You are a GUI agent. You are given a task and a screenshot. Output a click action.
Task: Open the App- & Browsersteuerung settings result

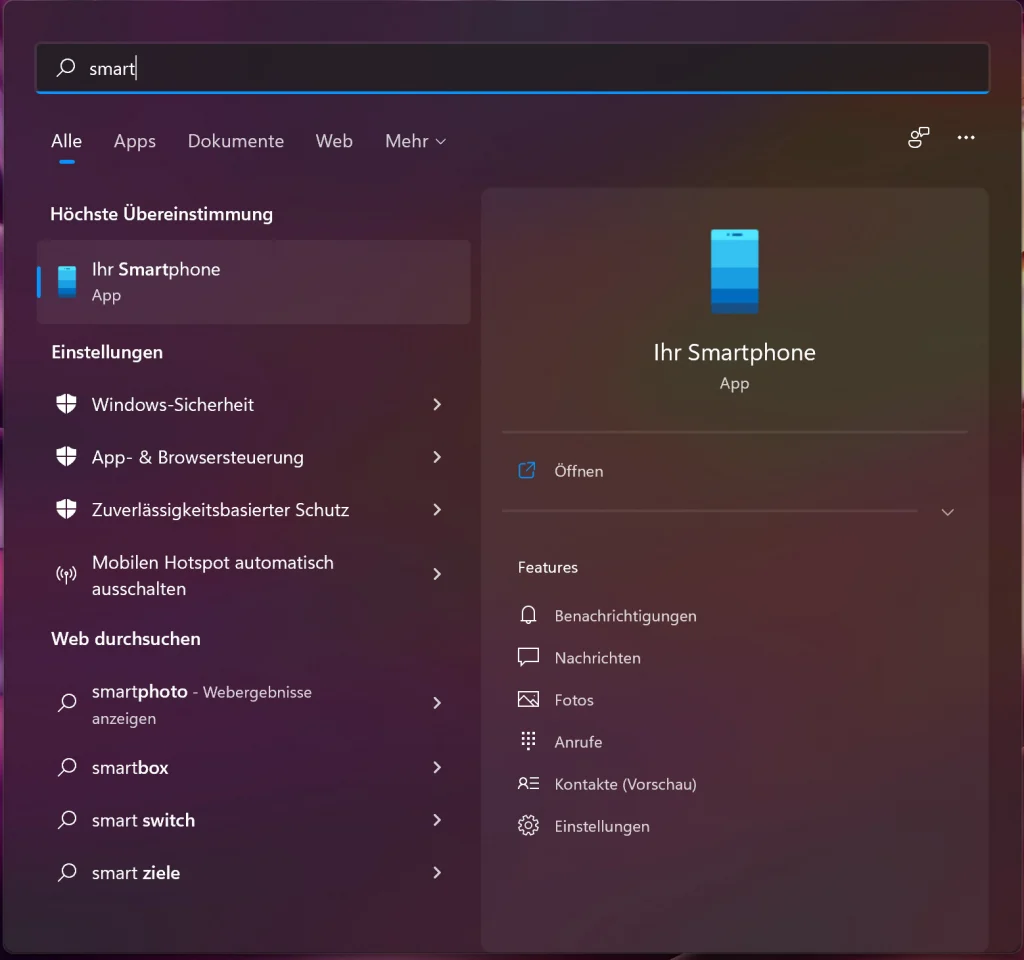(198, 457)
